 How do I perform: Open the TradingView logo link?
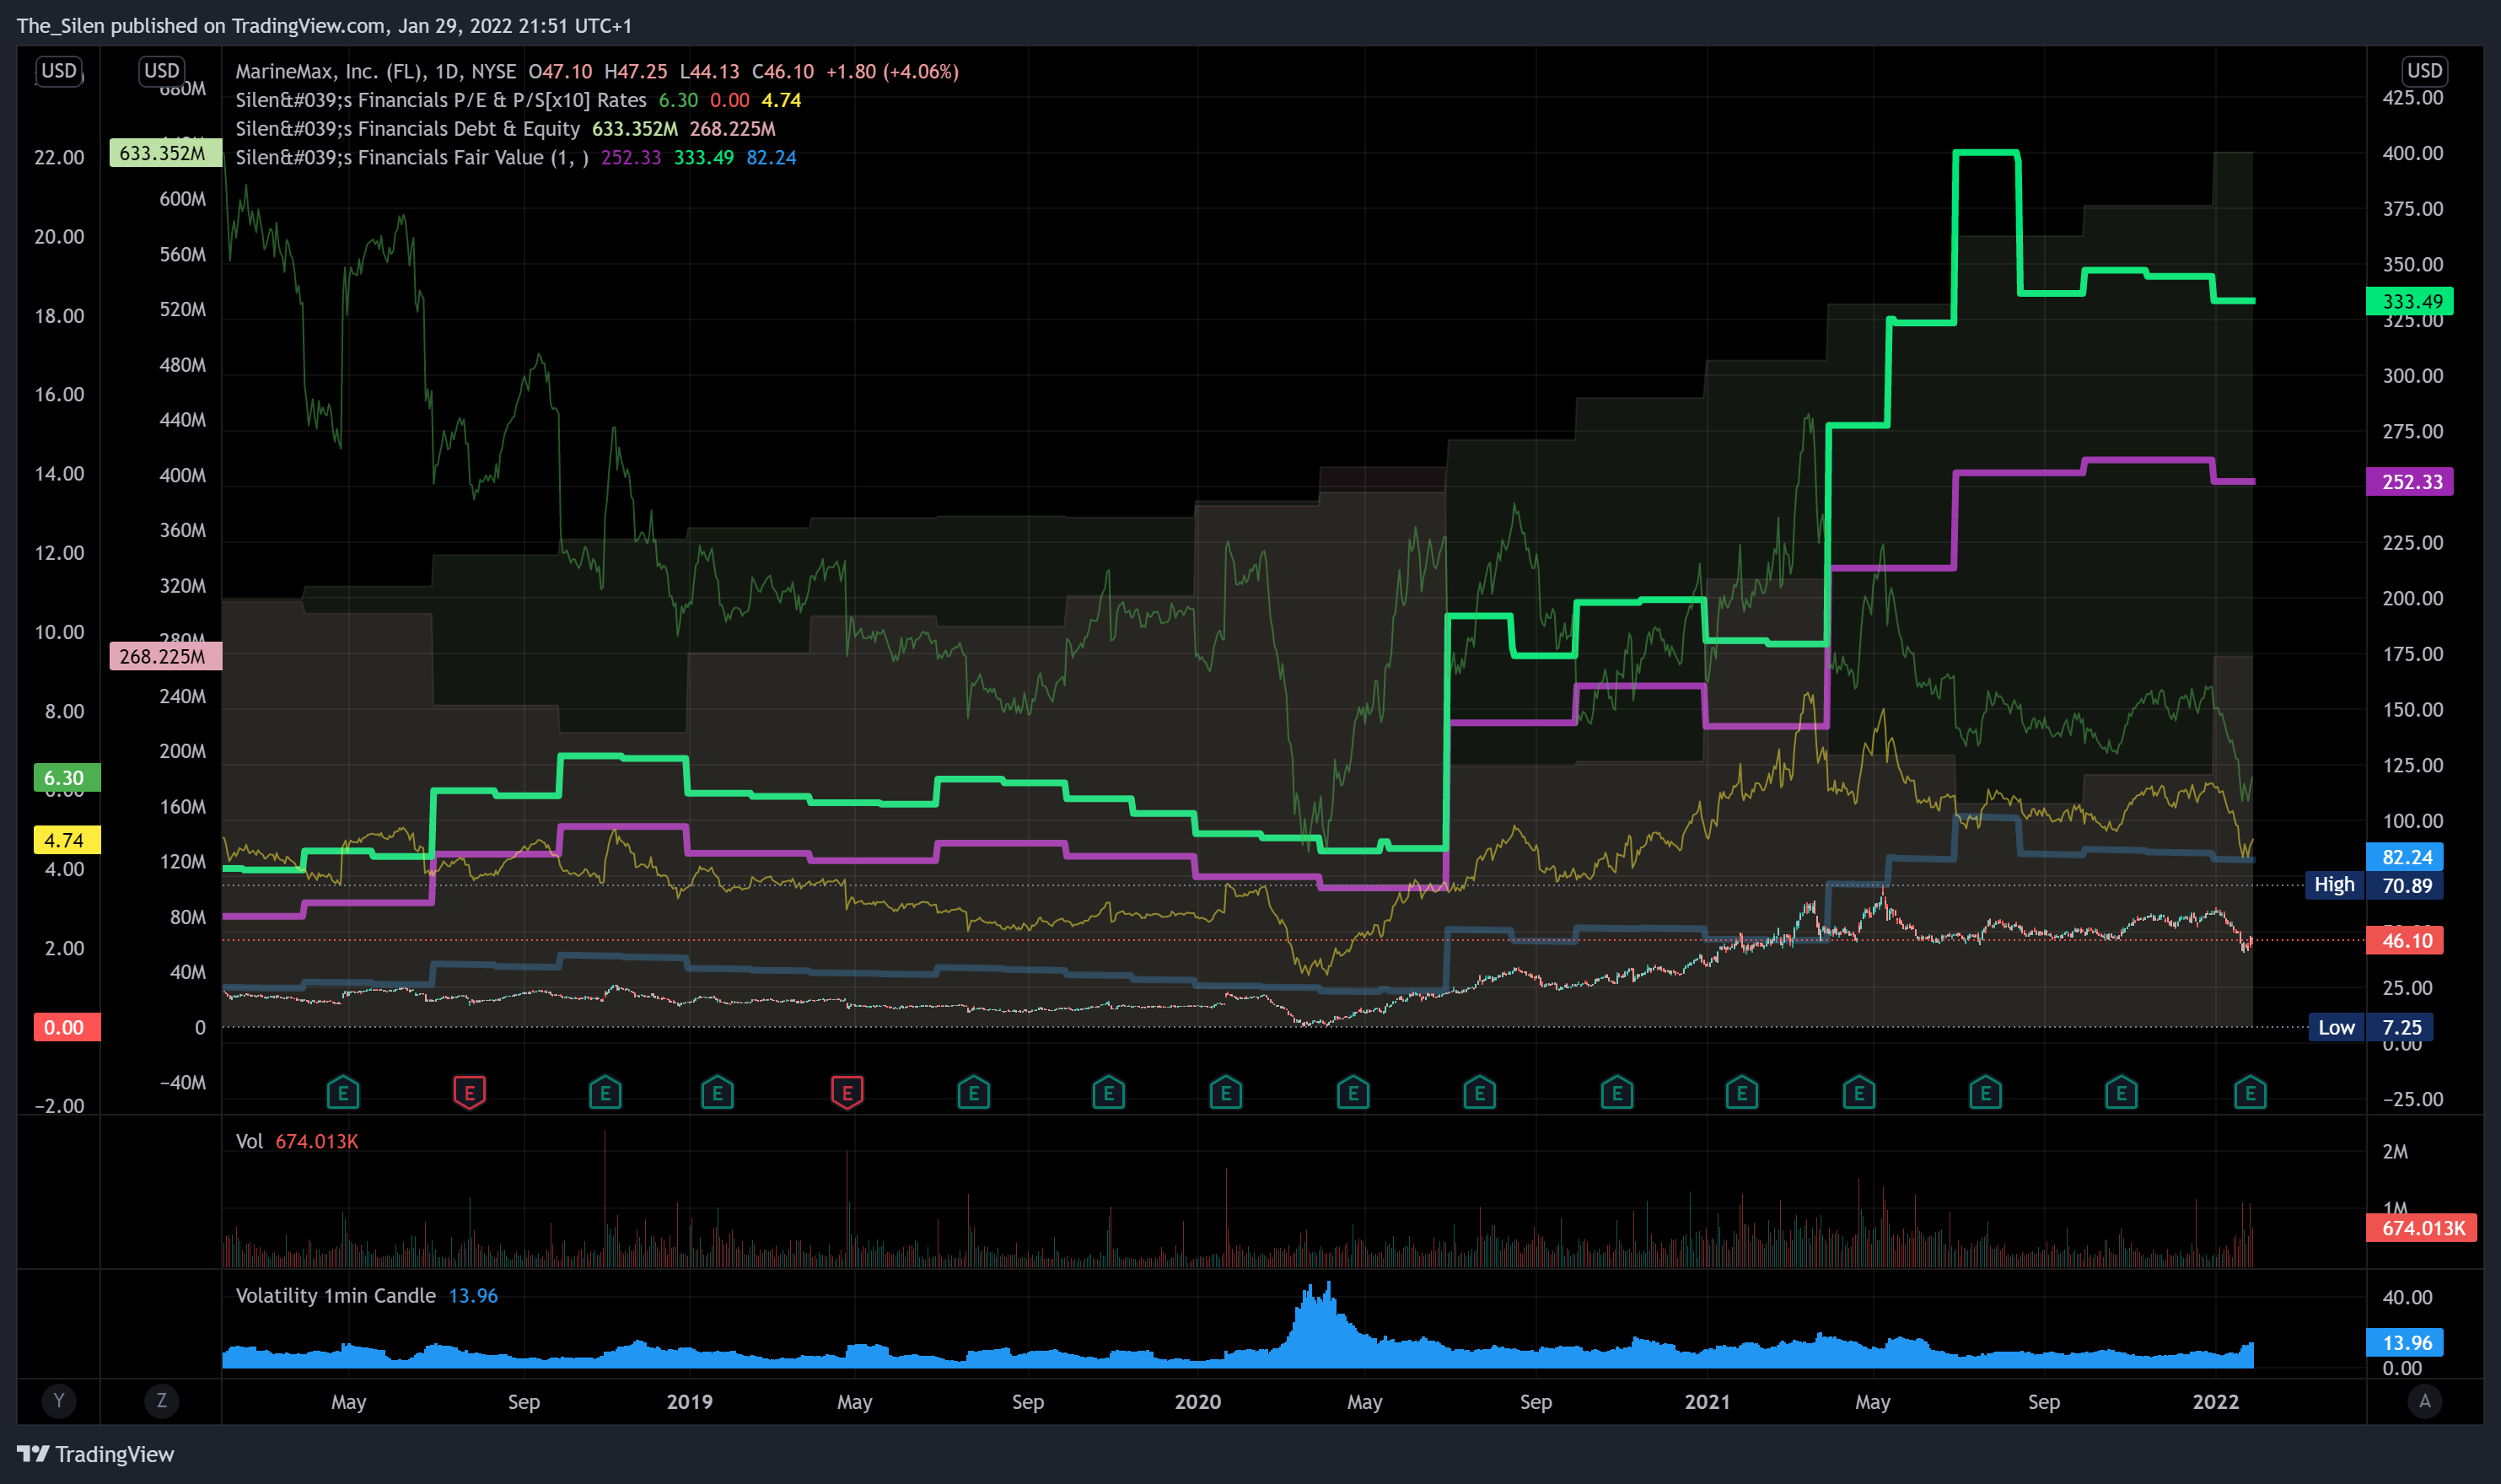[95, 1454]
